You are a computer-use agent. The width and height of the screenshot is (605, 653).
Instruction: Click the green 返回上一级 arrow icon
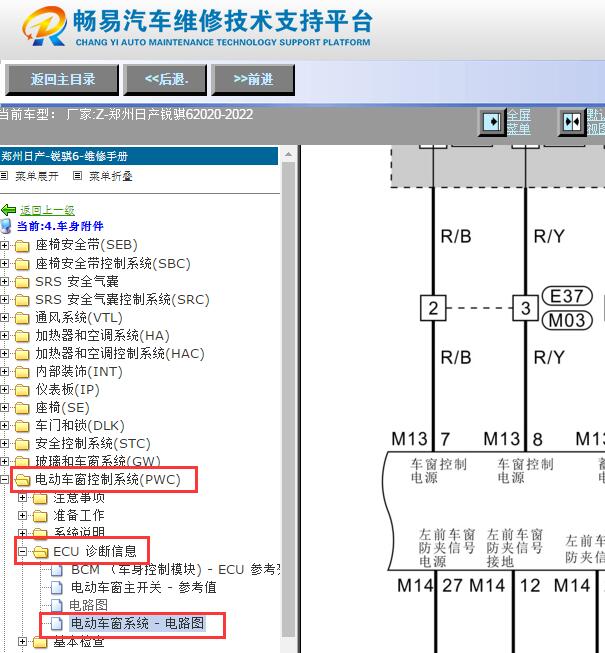pos(8,210)
